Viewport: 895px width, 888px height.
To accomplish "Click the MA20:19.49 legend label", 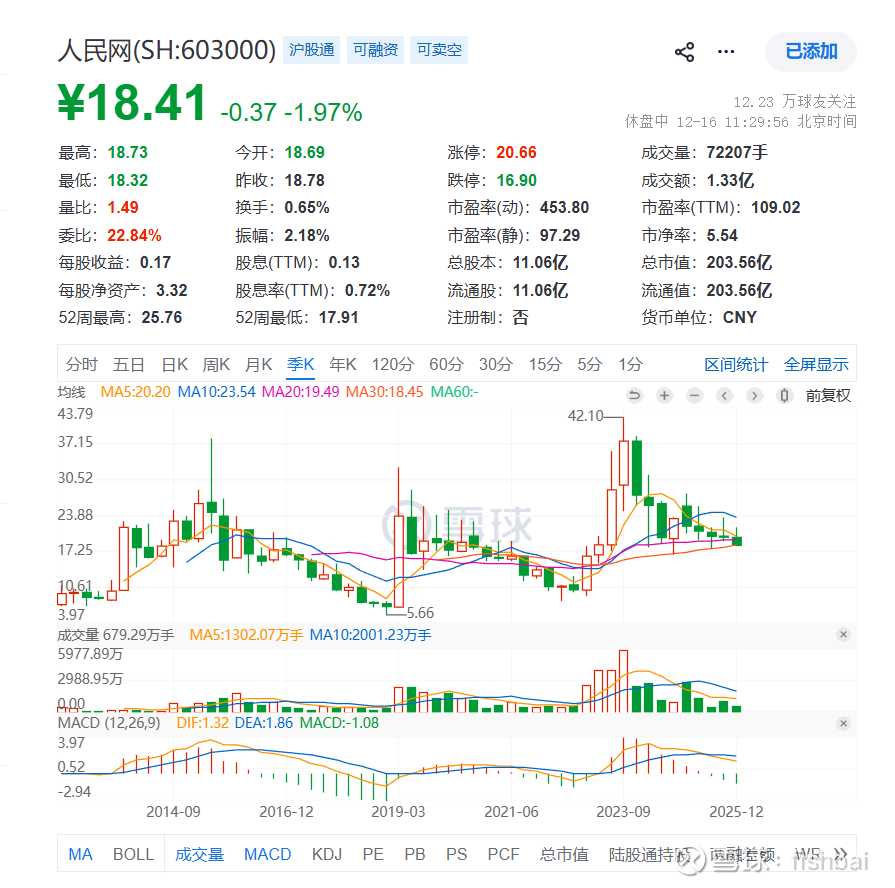I will tap(300, 392).
